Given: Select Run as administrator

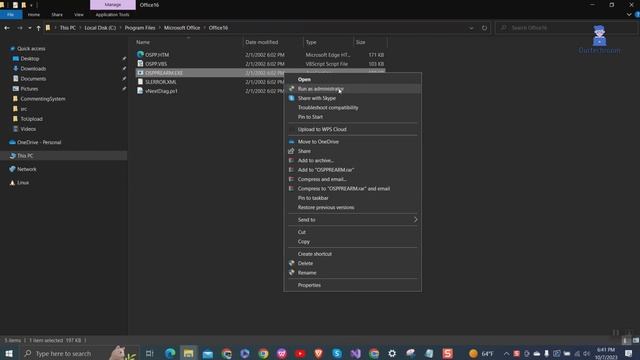Looking at the screenshot, I should [x=352, y=89].
